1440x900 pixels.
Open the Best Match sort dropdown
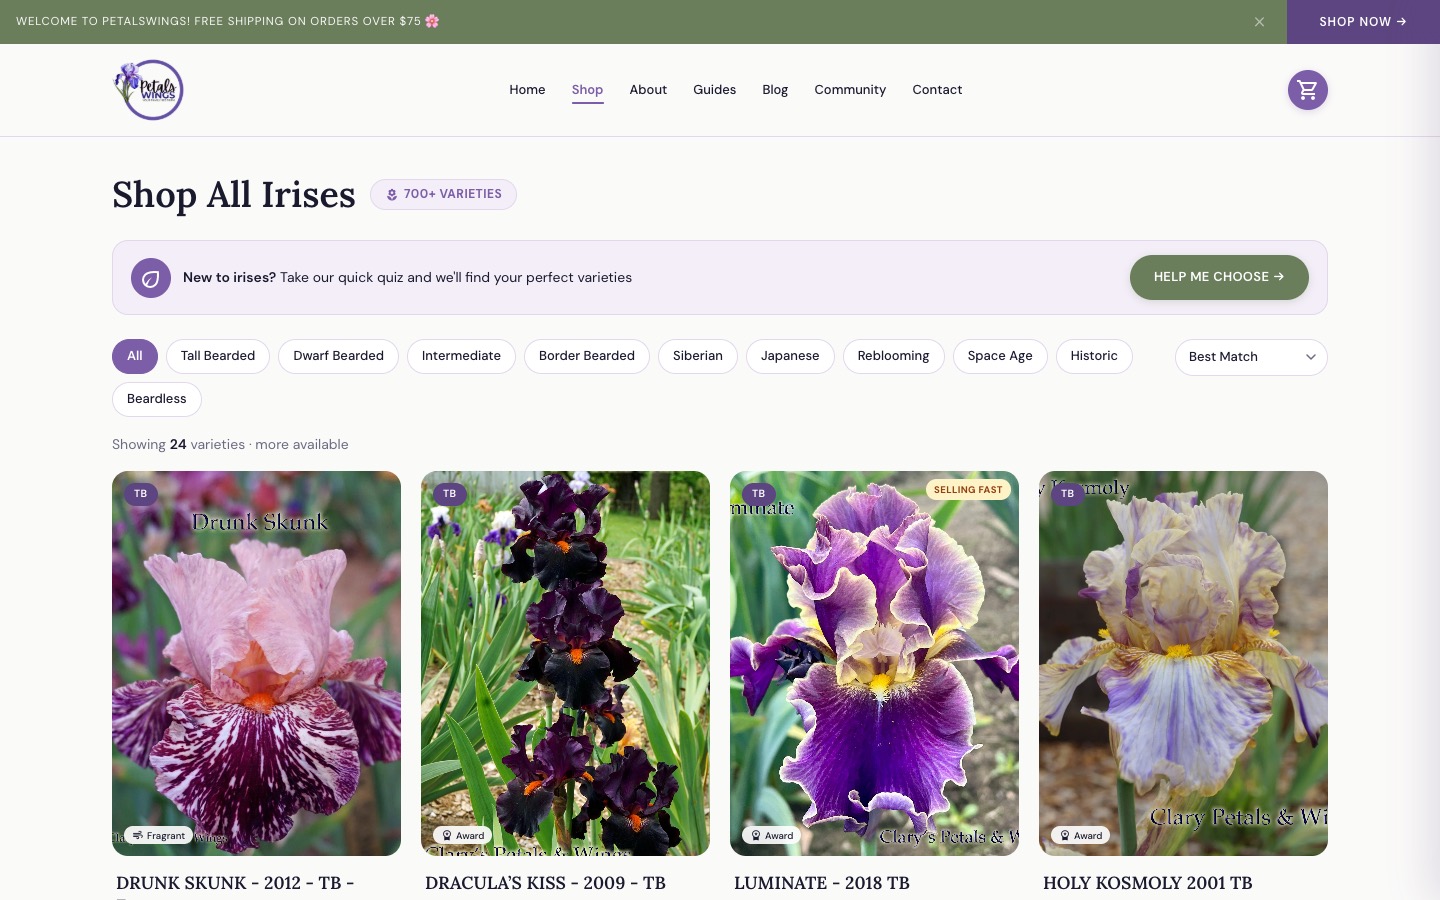[1251, 357]
